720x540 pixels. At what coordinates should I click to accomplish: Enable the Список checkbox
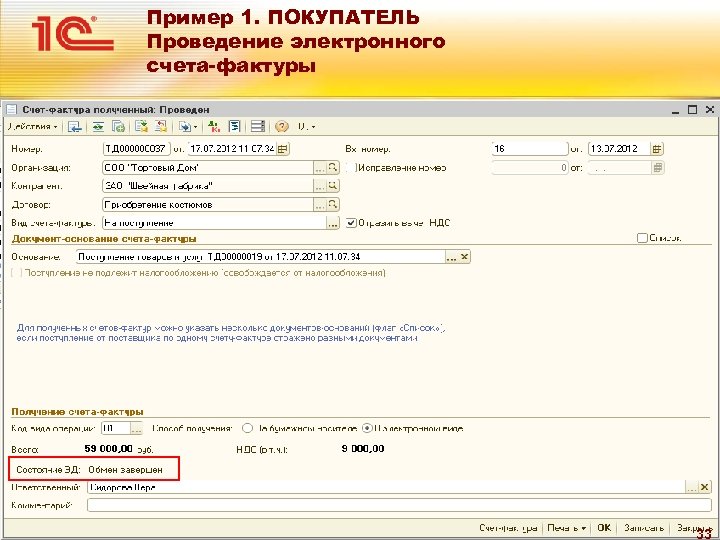click(x=642, y=238)
